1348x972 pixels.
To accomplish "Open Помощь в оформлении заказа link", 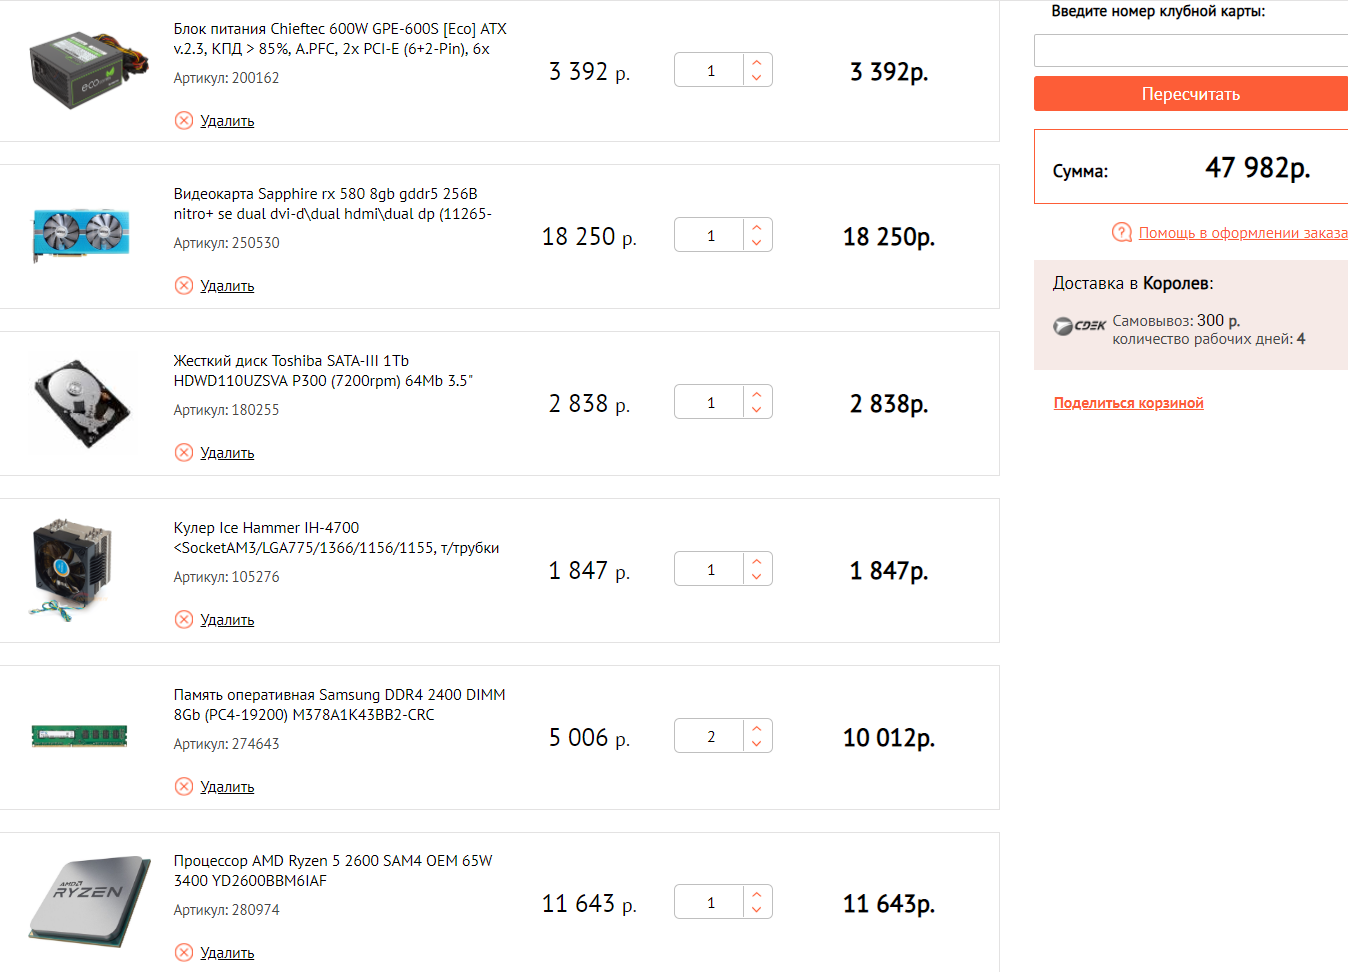I will [1242, 233].
